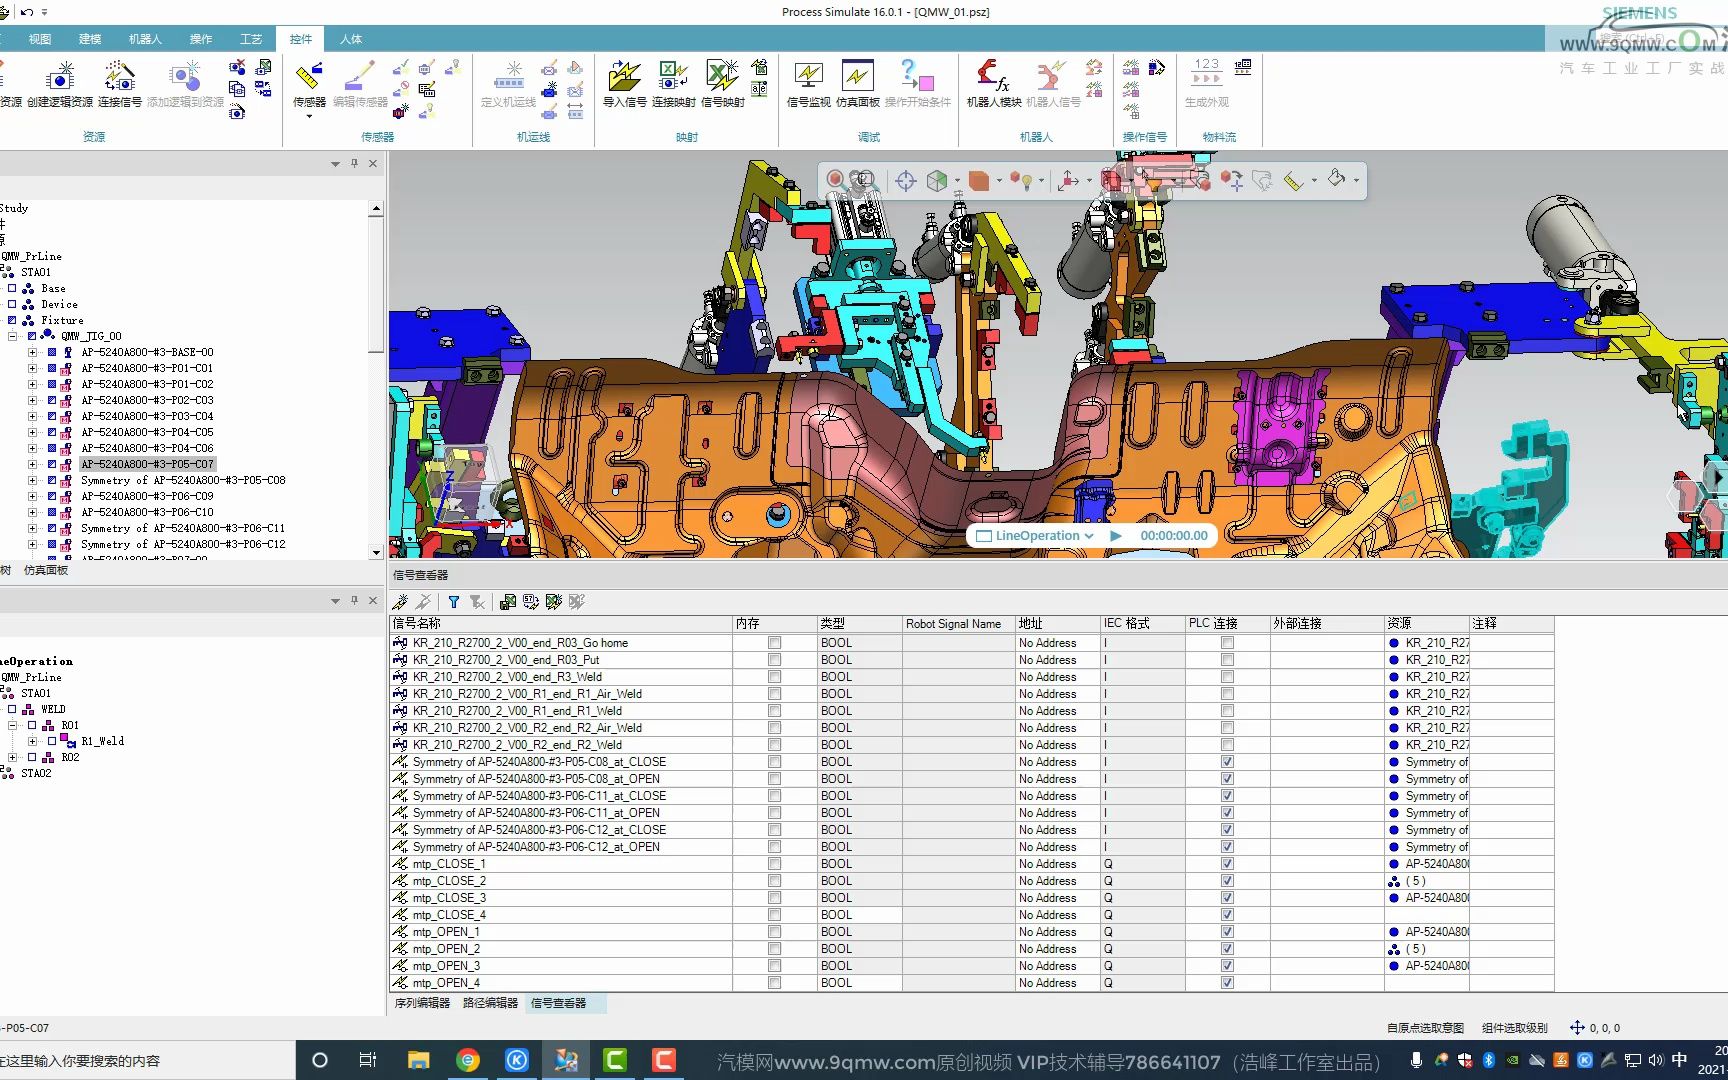Toggle the Base node checkbox in the tree
This screenshot has height=1080, width=1728.
click(x=12, y=288)
